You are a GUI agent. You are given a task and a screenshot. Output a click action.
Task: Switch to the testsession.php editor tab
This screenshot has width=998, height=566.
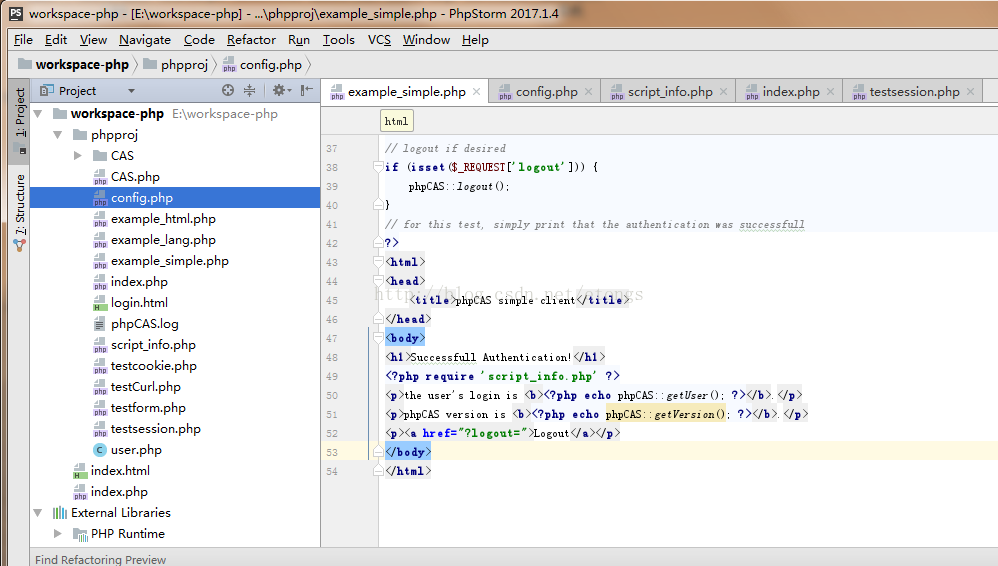pos(914,92)
